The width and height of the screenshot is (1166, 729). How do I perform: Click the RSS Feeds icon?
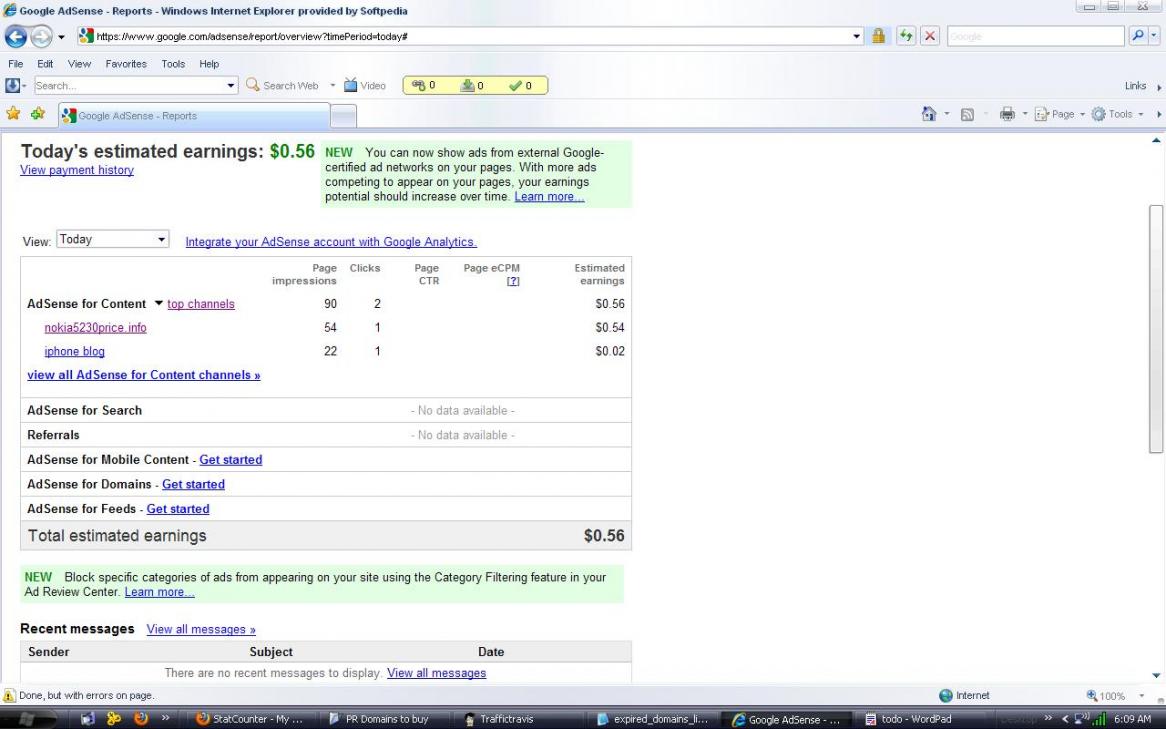tap(967, 114)
